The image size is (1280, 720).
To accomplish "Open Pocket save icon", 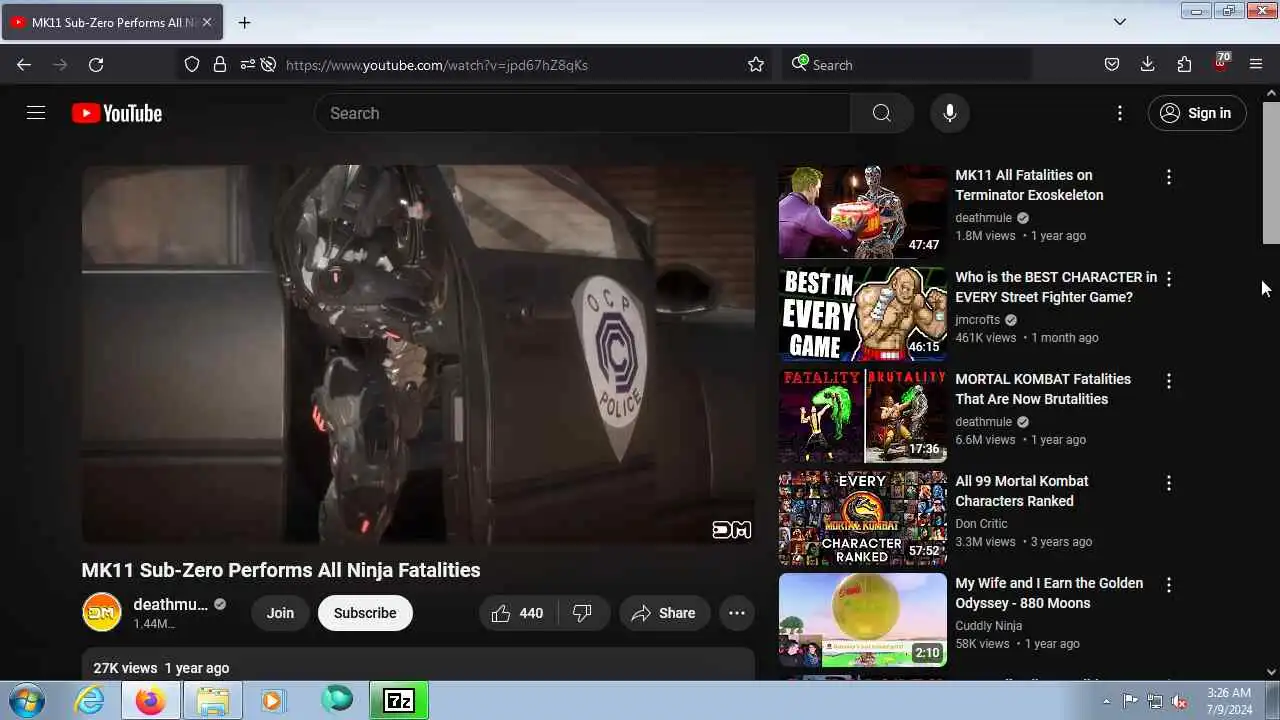I will click(1112, 65).
